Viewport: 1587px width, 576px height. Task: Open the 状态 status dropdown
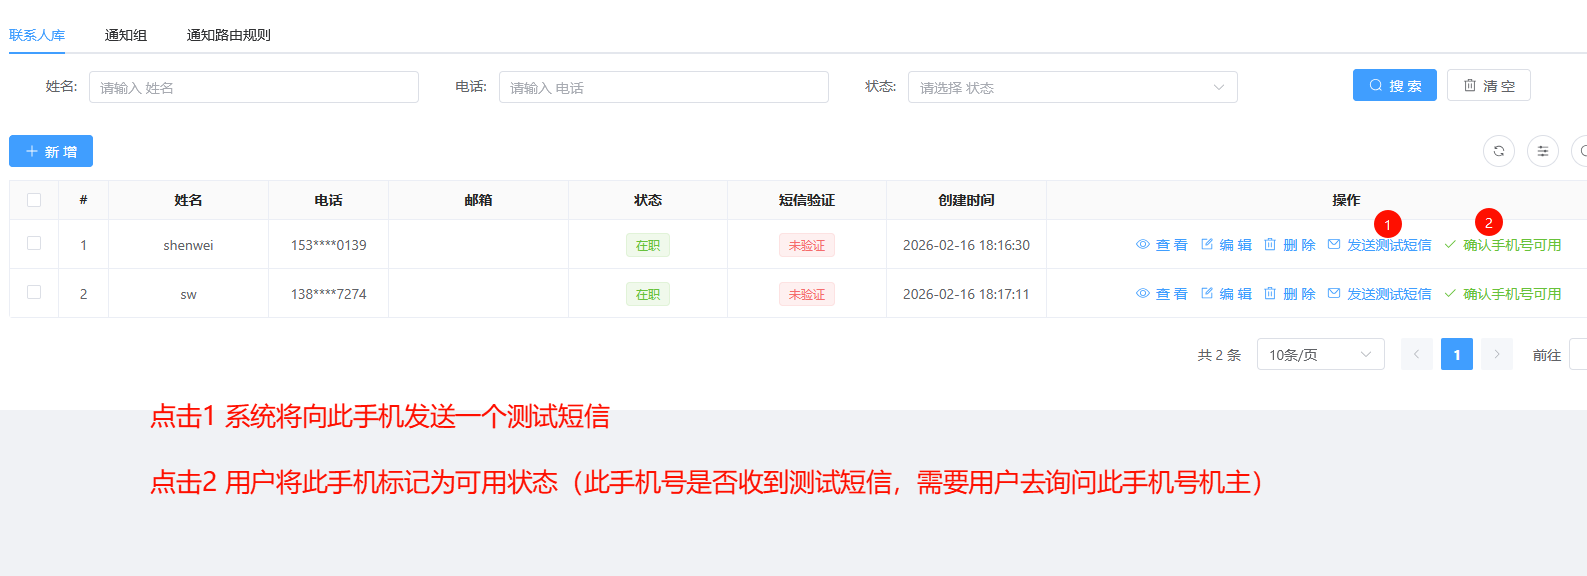pos(1072,87)
